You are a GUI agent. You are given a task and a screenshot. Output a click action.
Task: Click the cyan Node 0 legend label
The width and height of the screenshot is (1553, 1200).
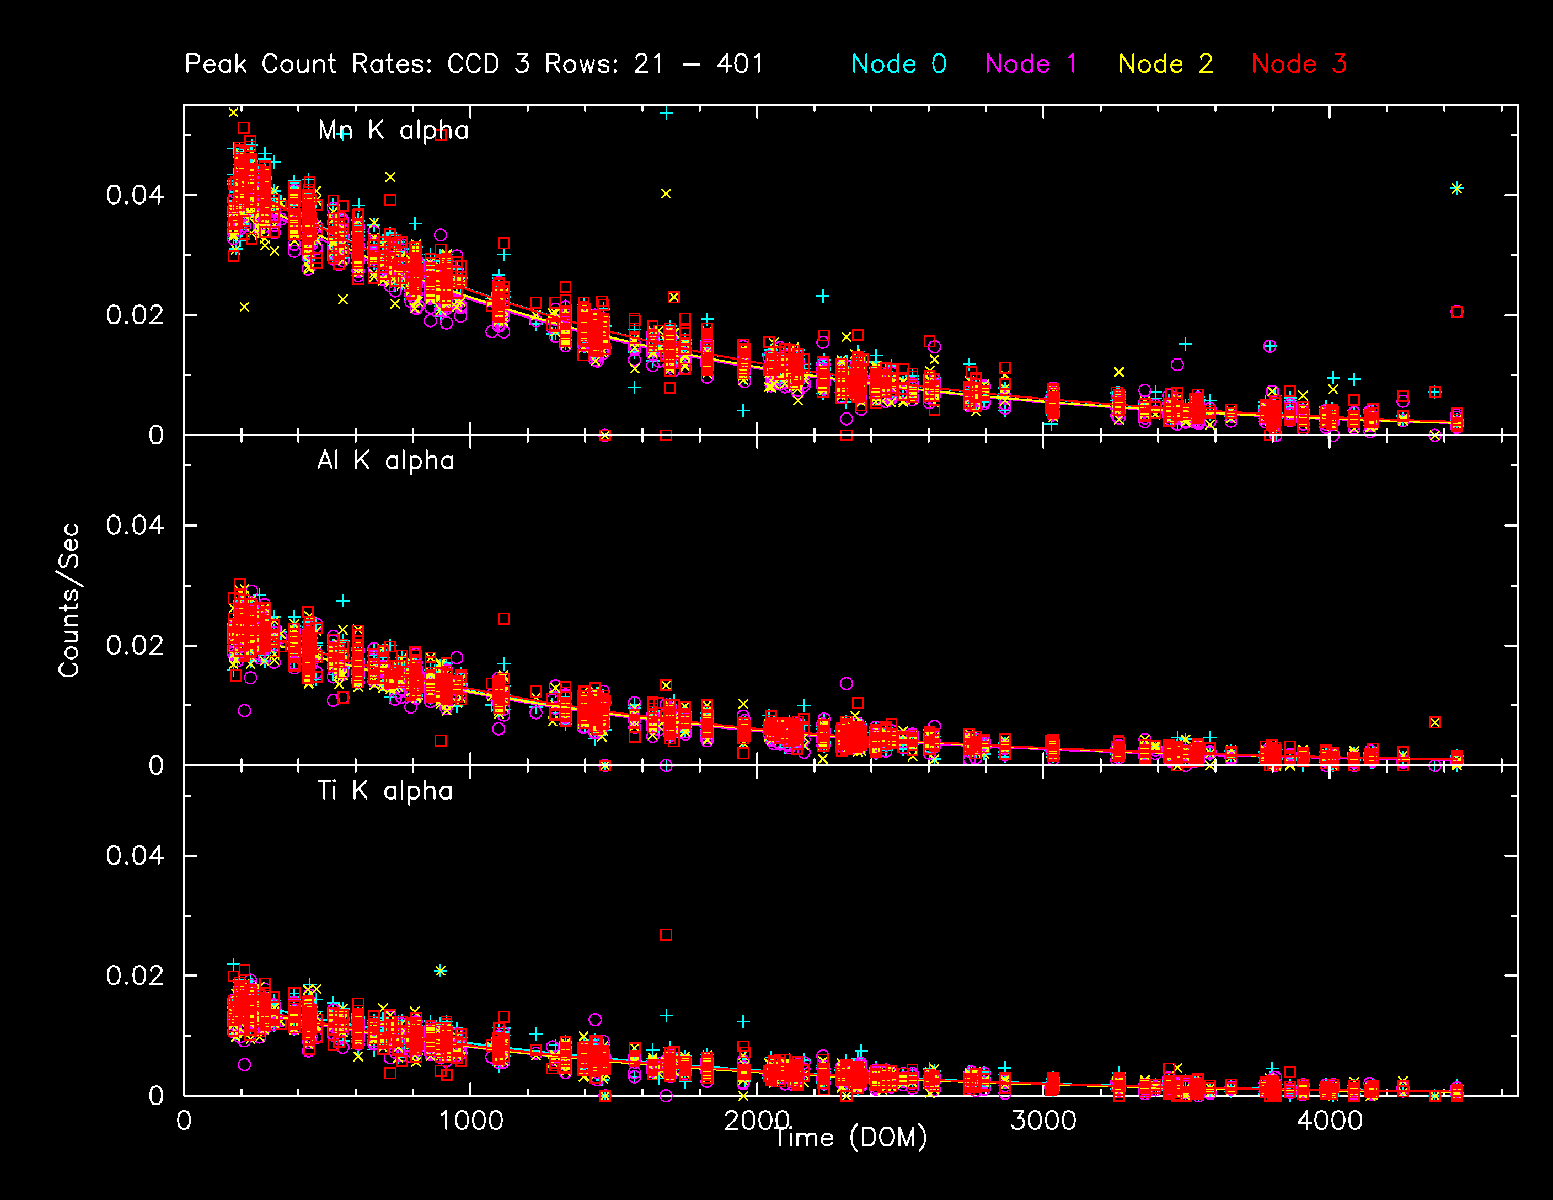point(898,64)
